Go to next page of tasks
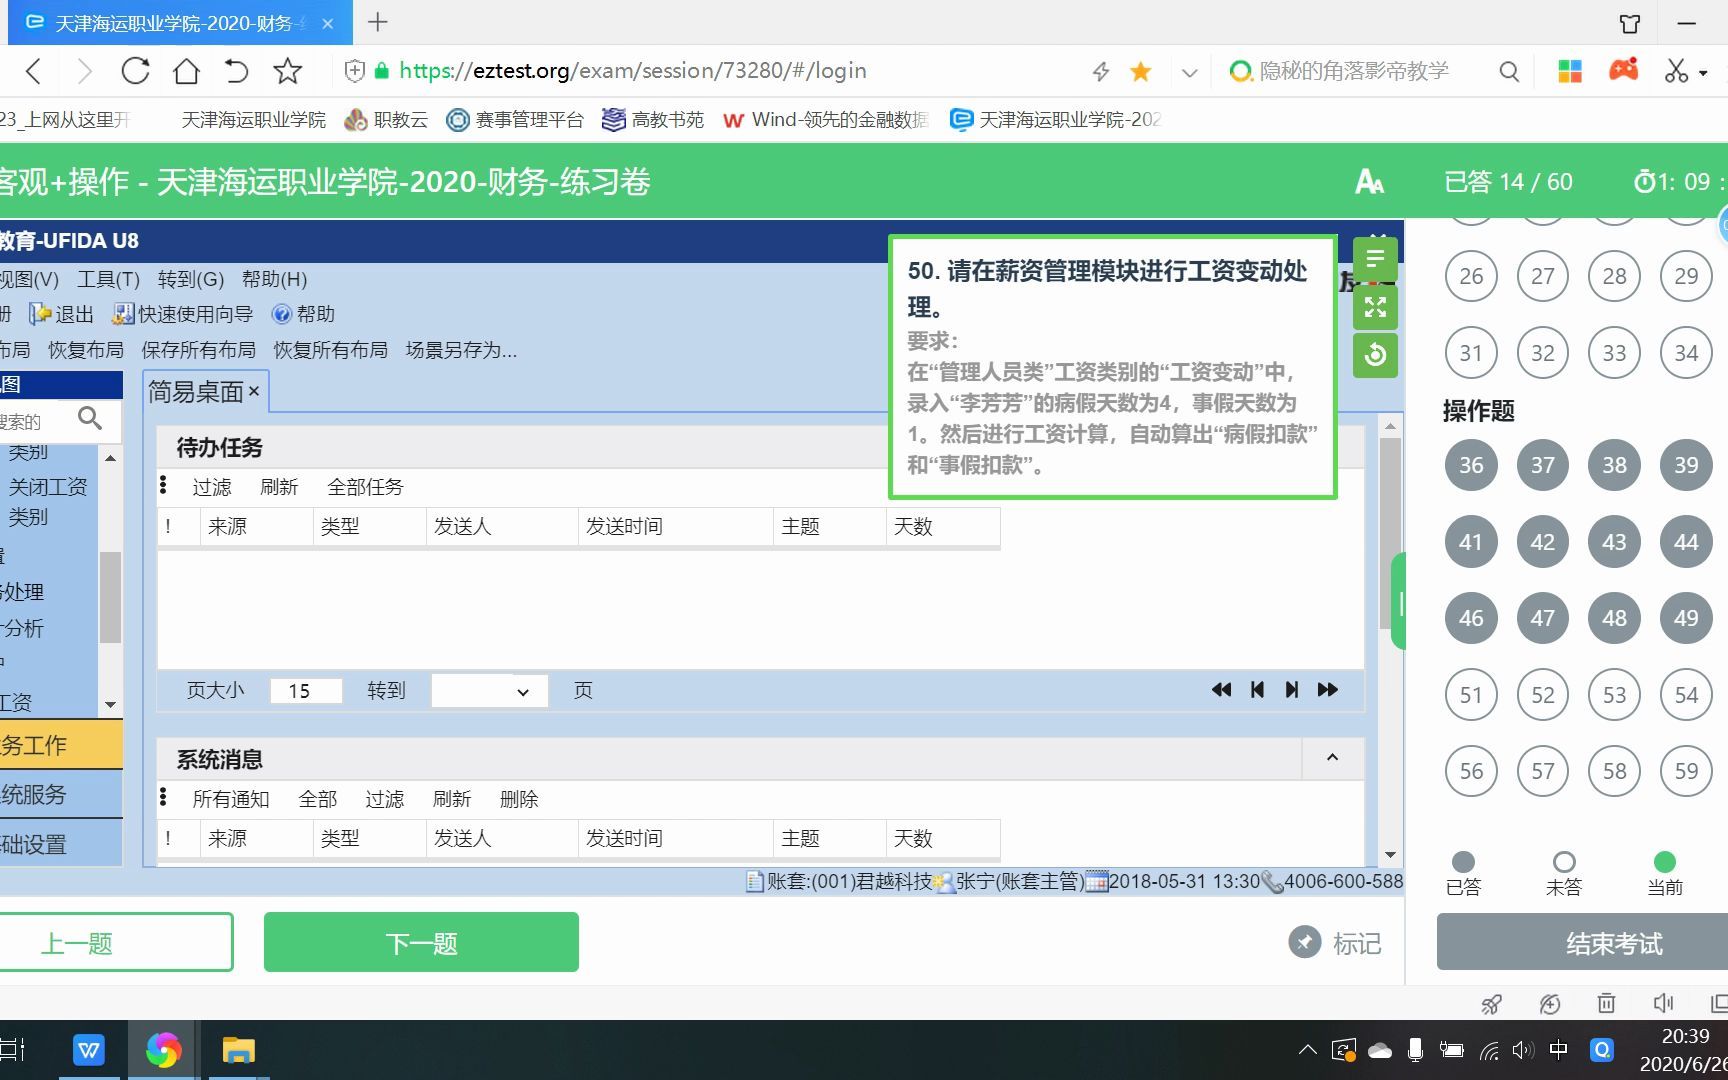This screenshot has width=1728, height=1080. (1292, 690)
